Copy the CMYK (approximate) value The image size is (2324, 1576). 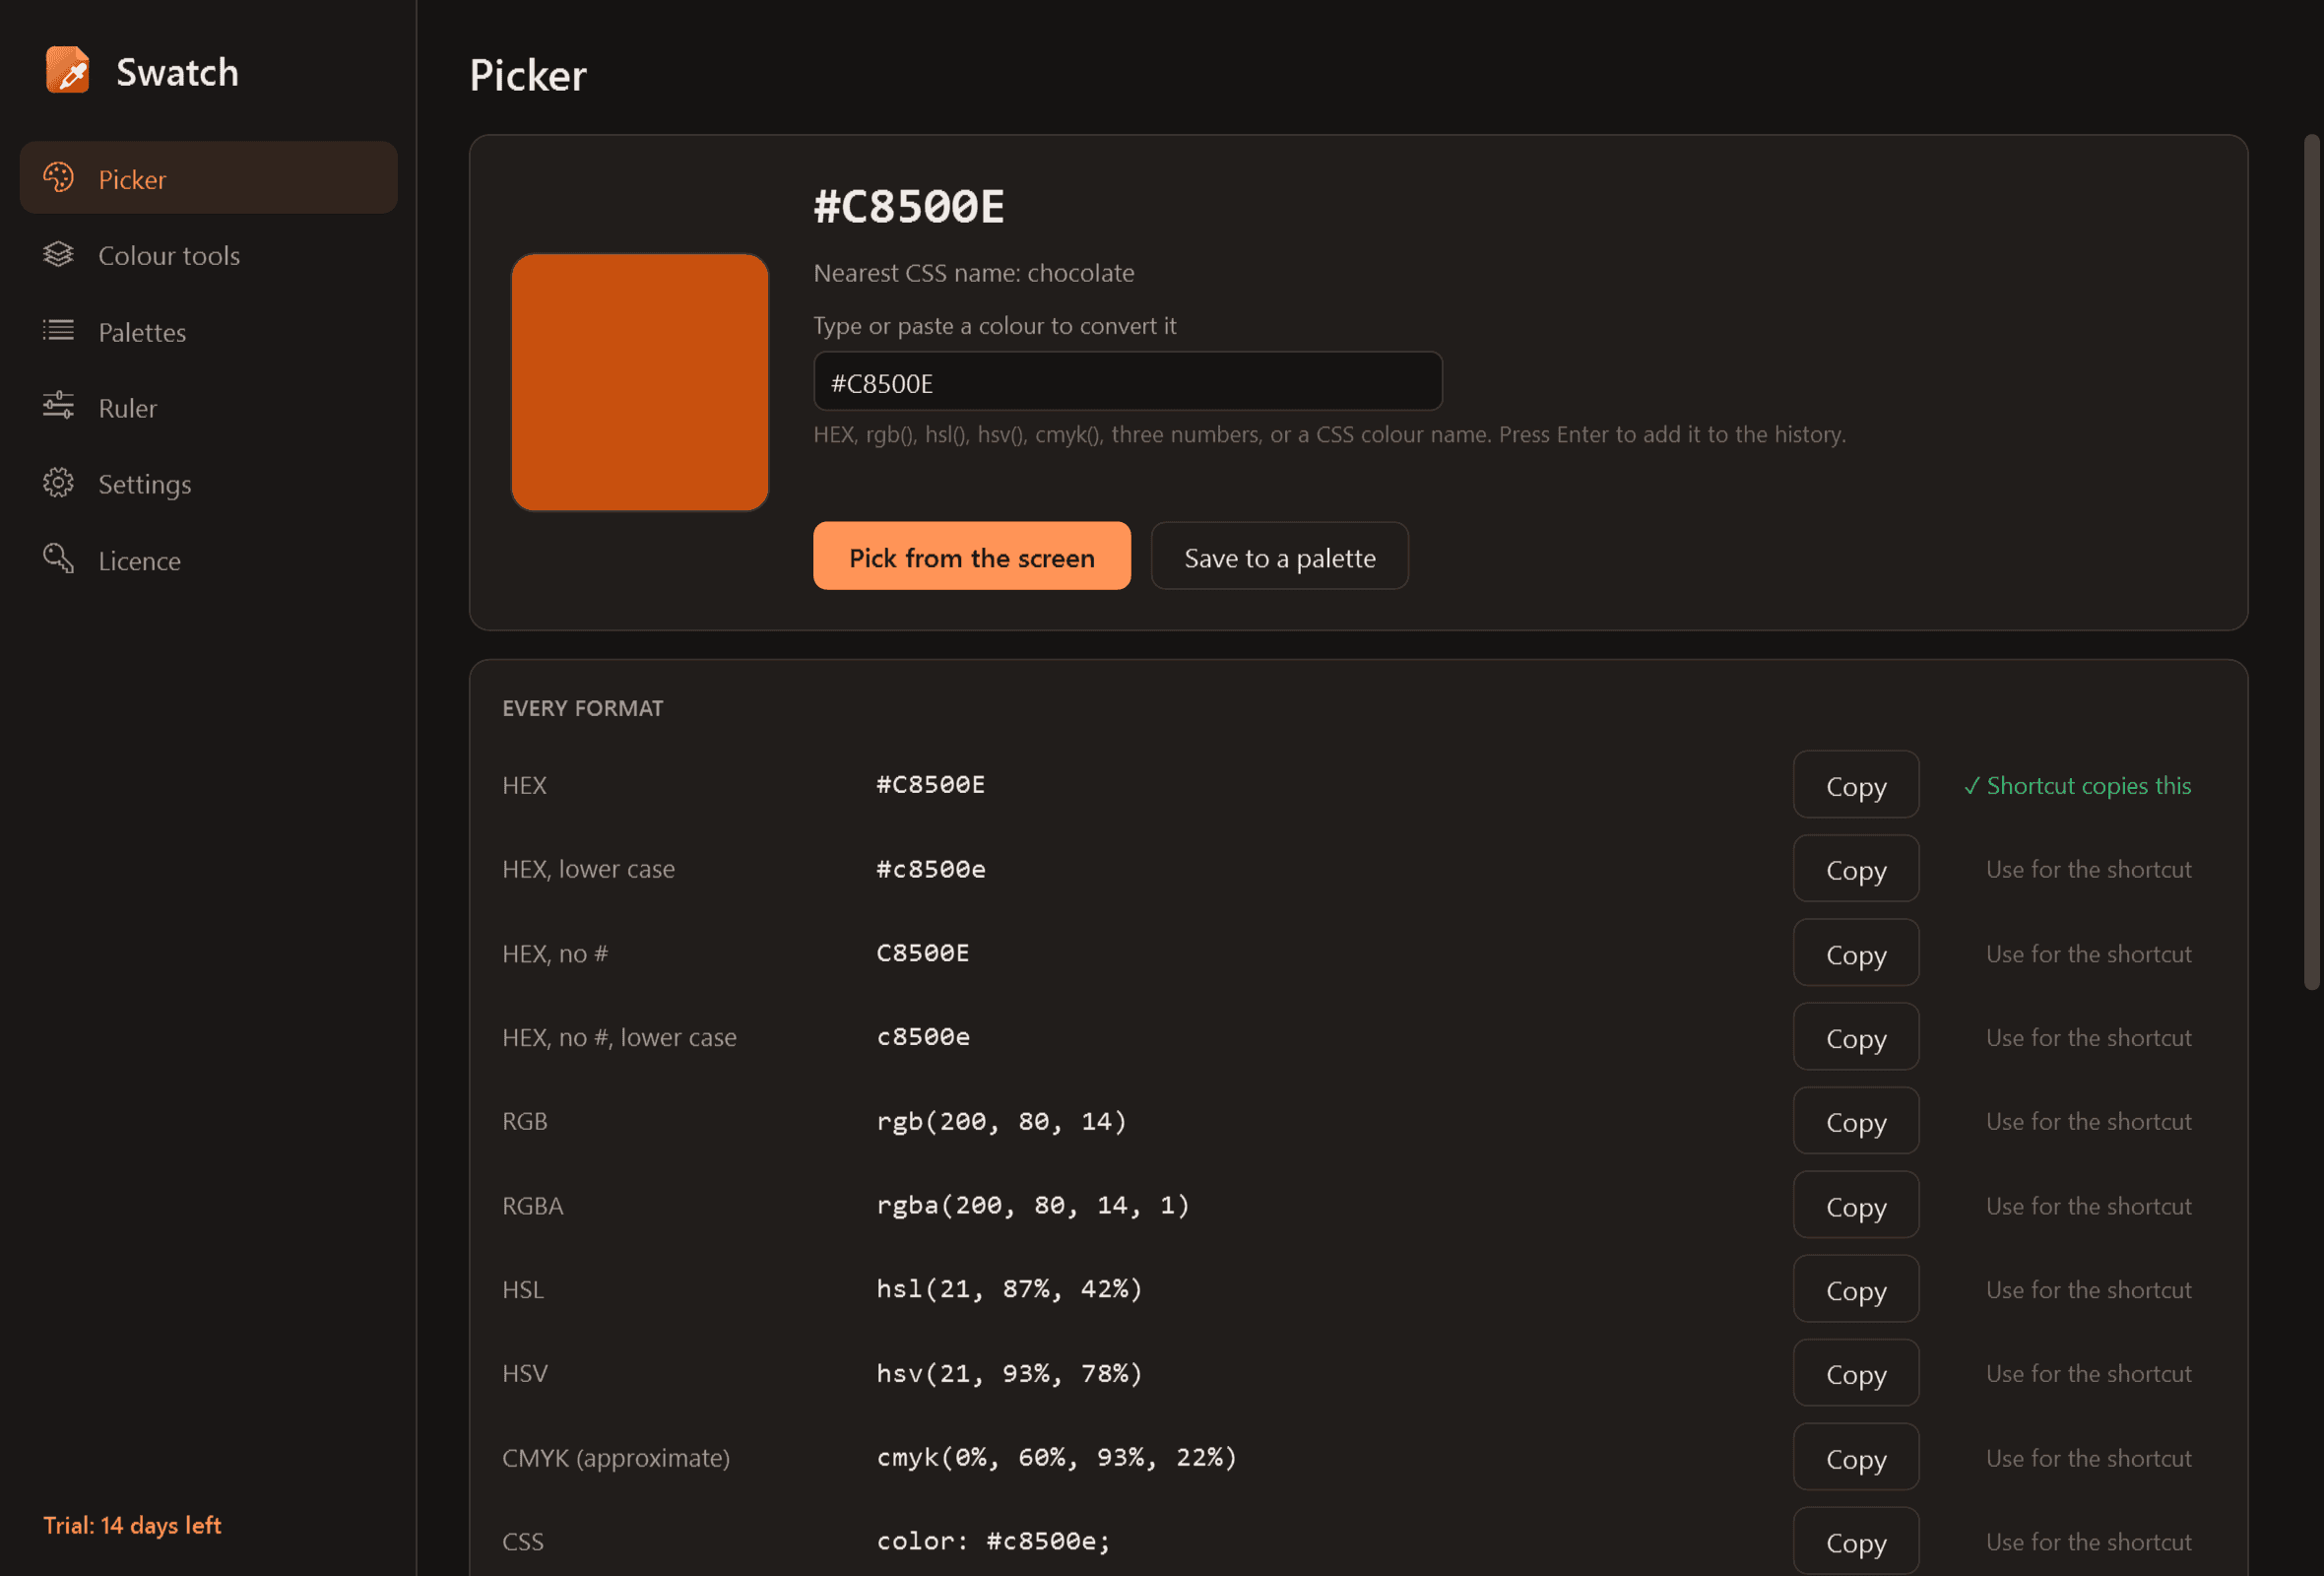[x=1855, y=1457]
